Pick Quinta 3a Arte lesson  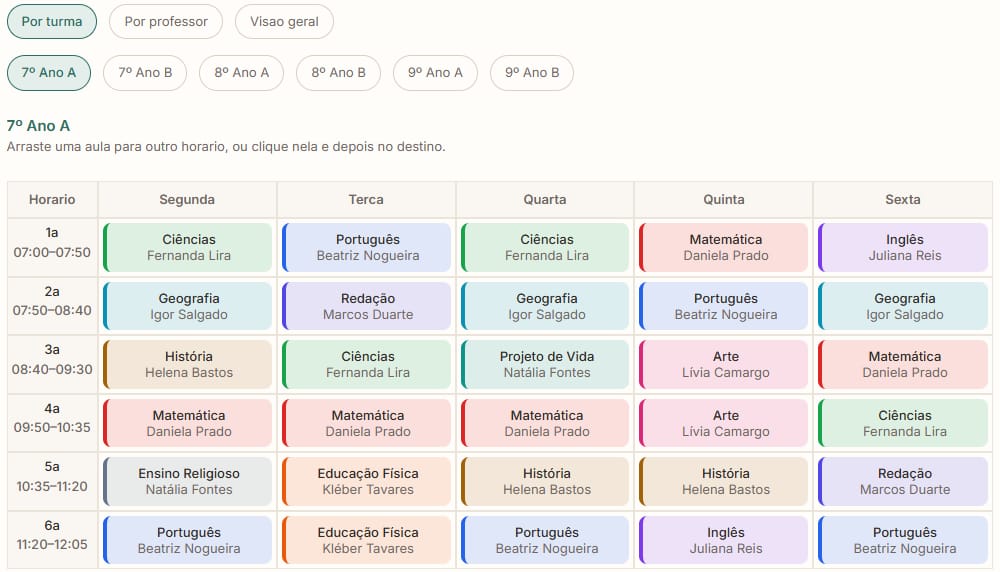[724, 365]
